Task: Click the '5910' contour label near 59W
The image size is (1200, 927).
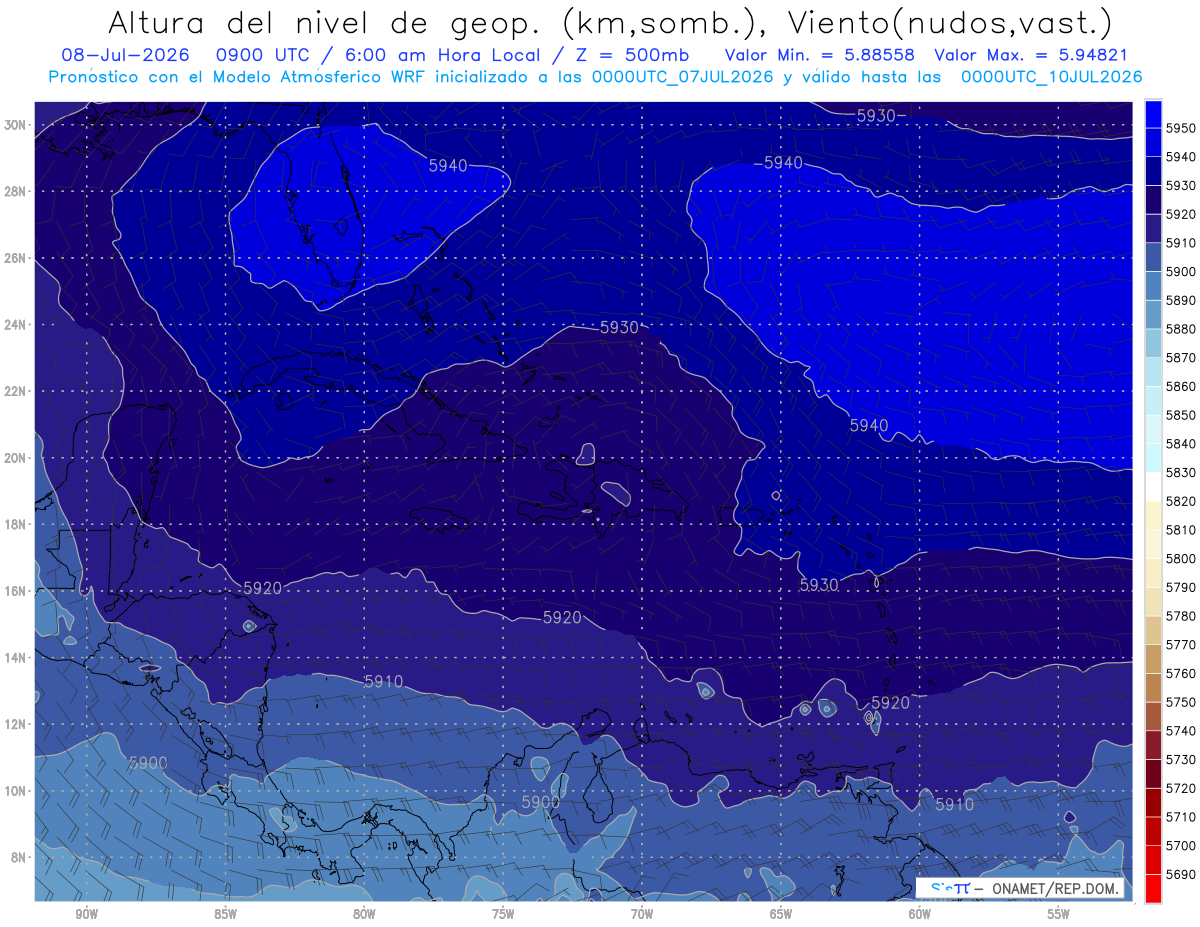Action: [x=954, y=804]
